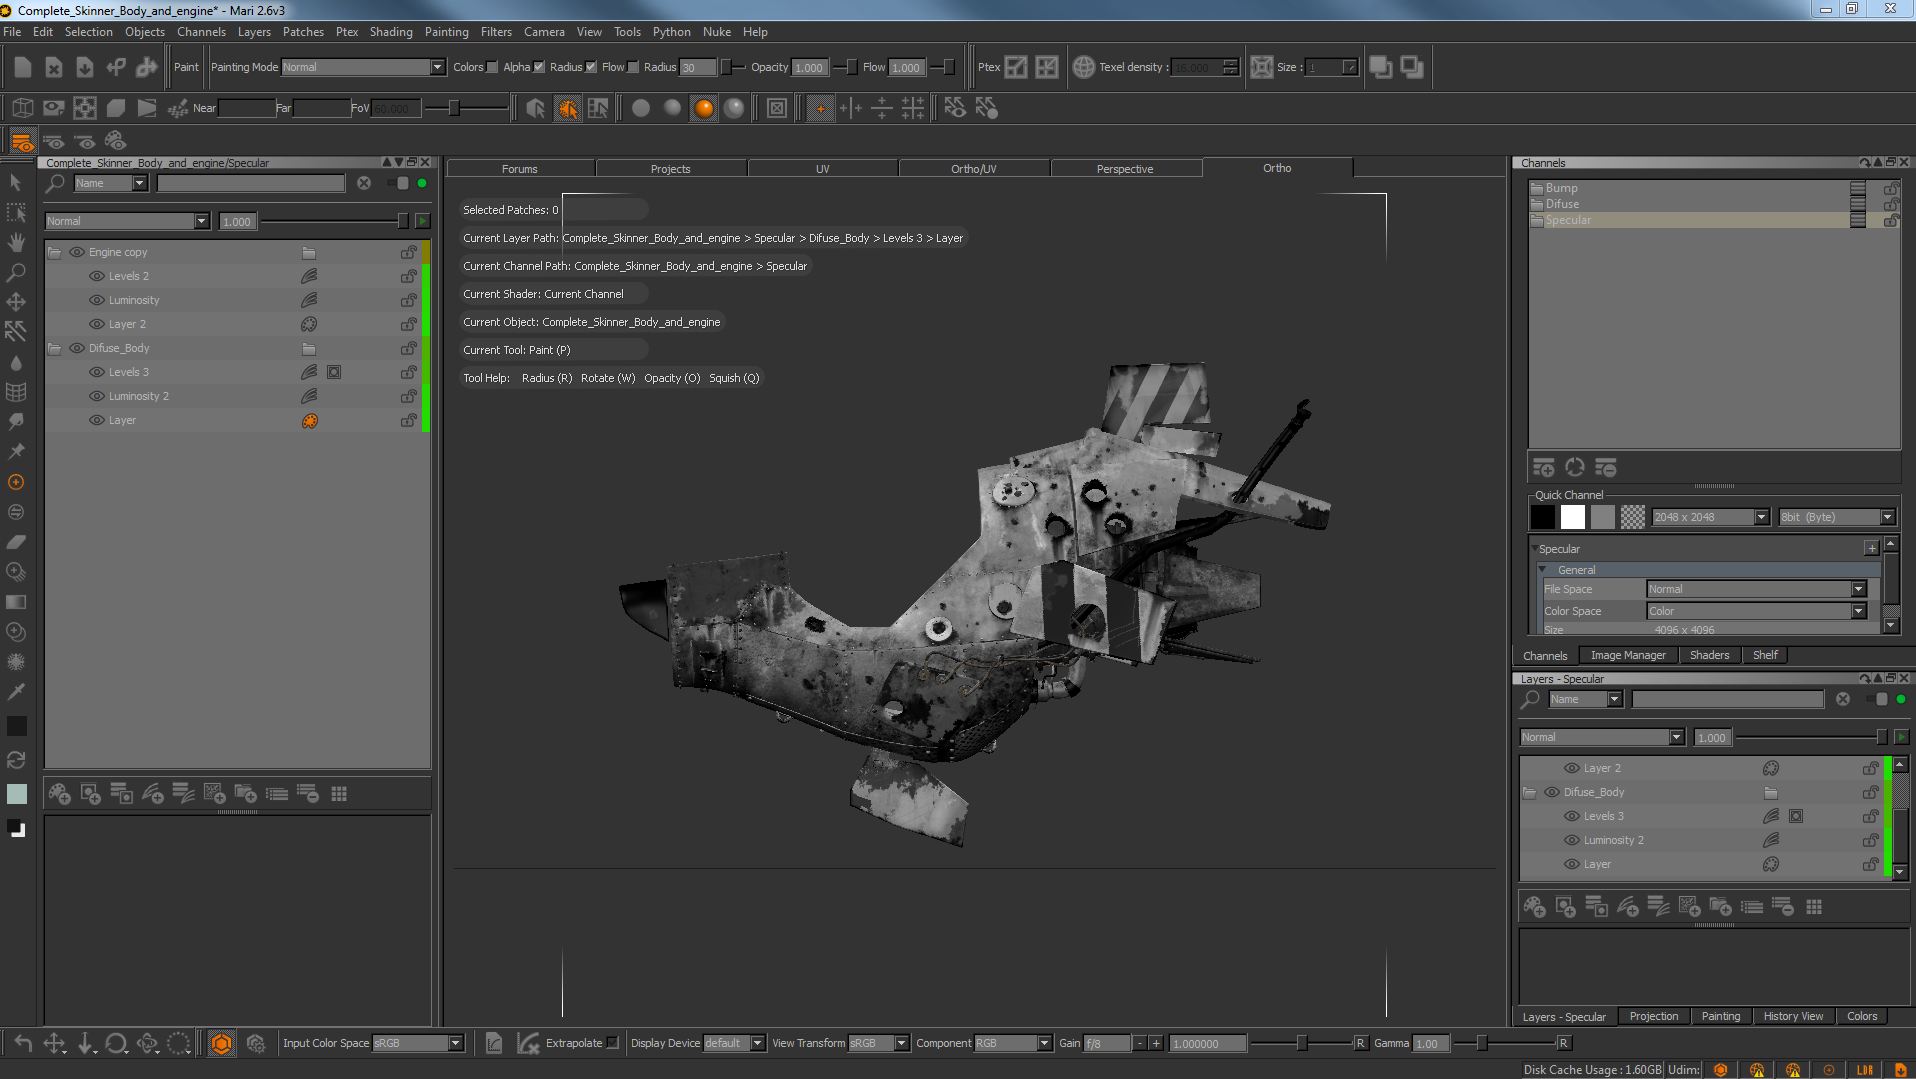This screenshot has height=1079, width=1916.
Task: Toggle the Ptex face selection icon
Action: coord(1016,67)
